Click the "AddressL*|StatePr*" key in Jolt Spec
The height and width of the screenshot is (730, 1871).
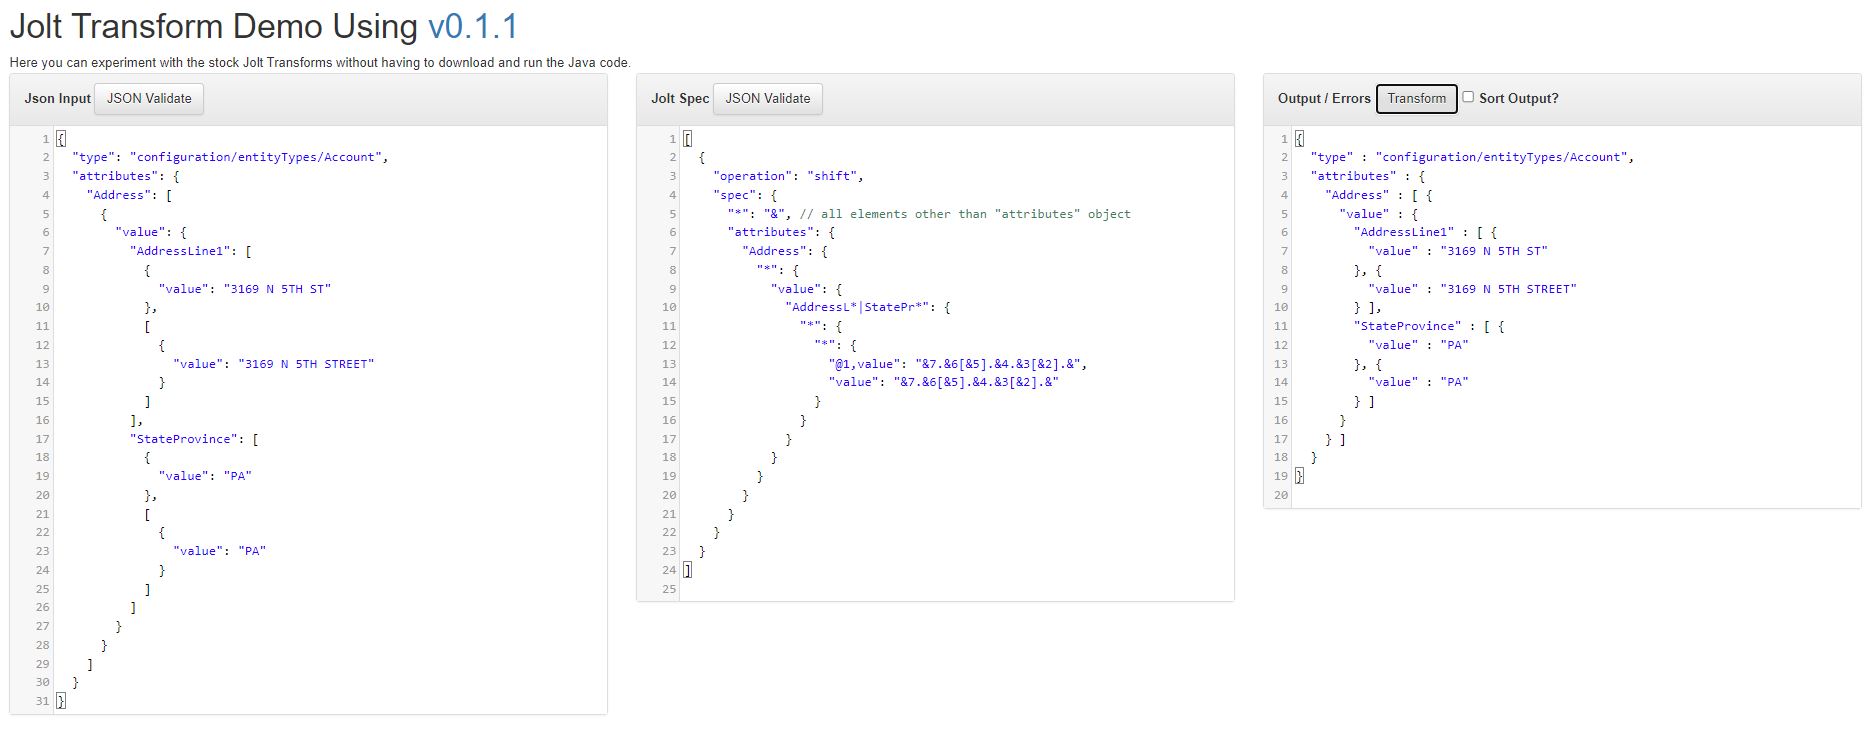pos(860,307)
